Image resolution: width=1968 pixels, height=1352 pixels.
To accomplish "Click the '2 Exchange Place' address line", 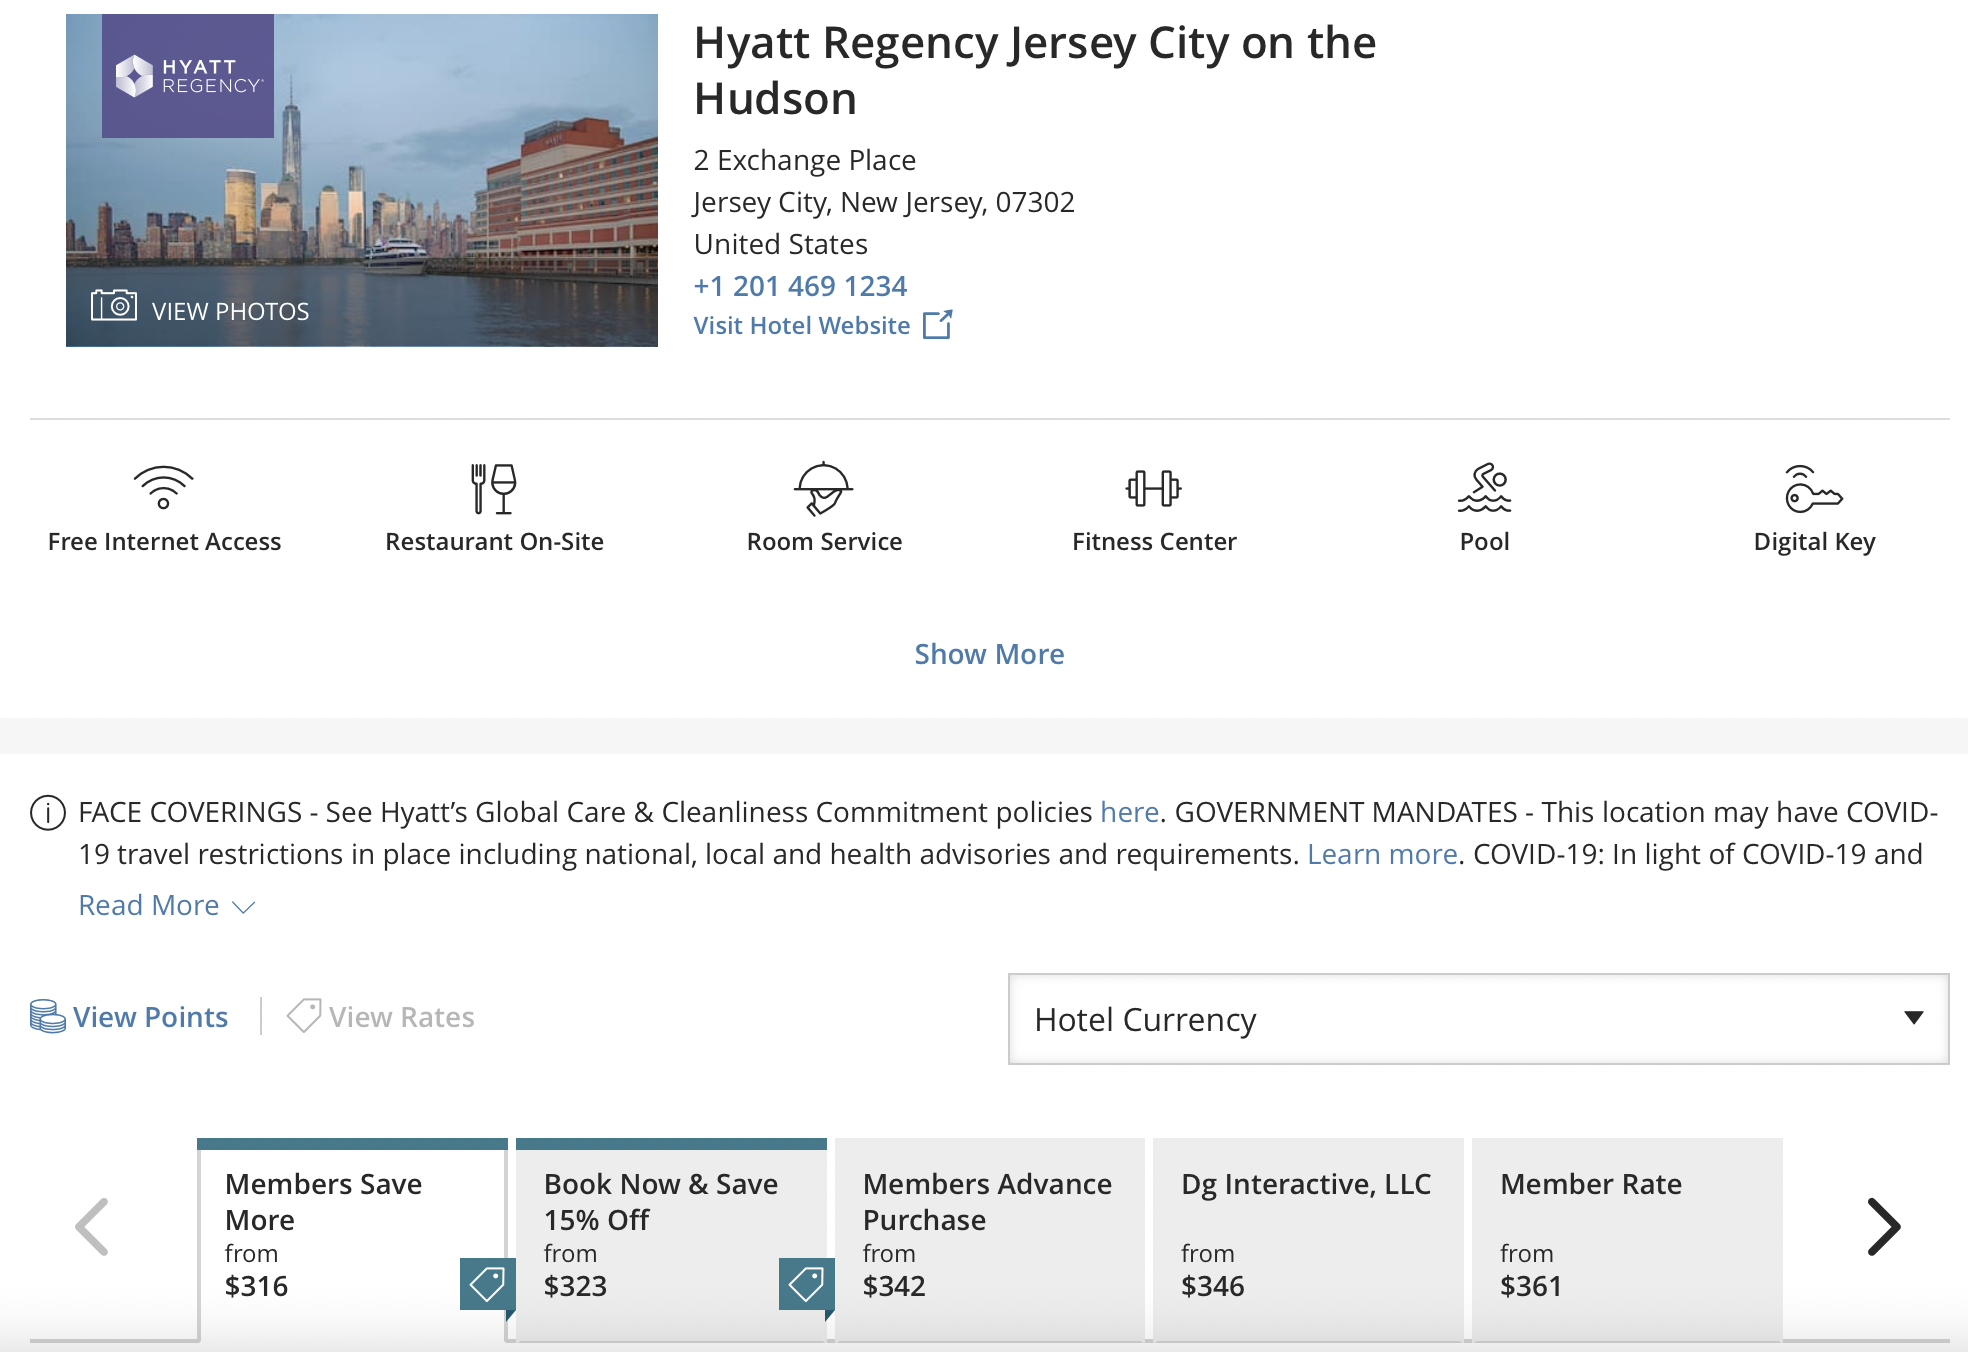I will [805, 160].
